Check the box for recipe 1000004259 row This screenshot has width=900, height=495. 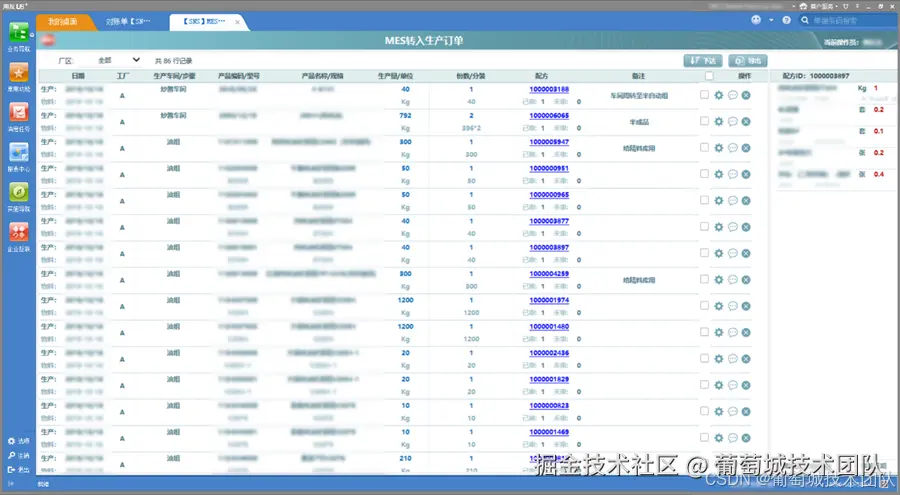click(704, 280)
